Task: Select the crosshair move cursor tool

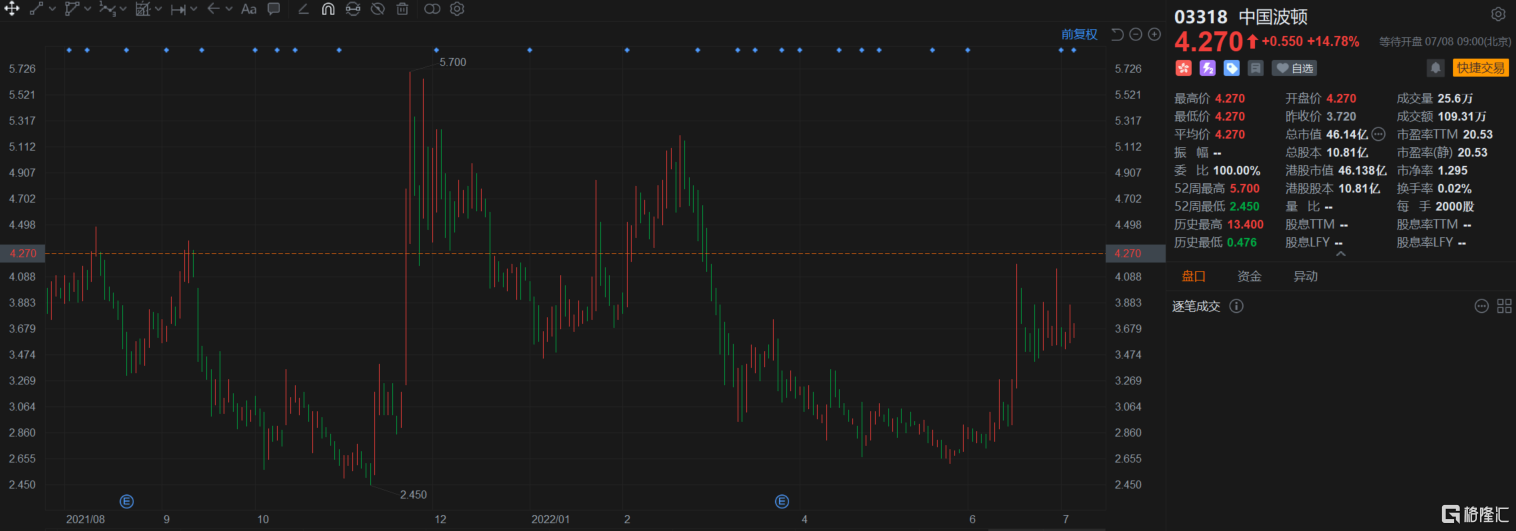Action: point(12,9)
